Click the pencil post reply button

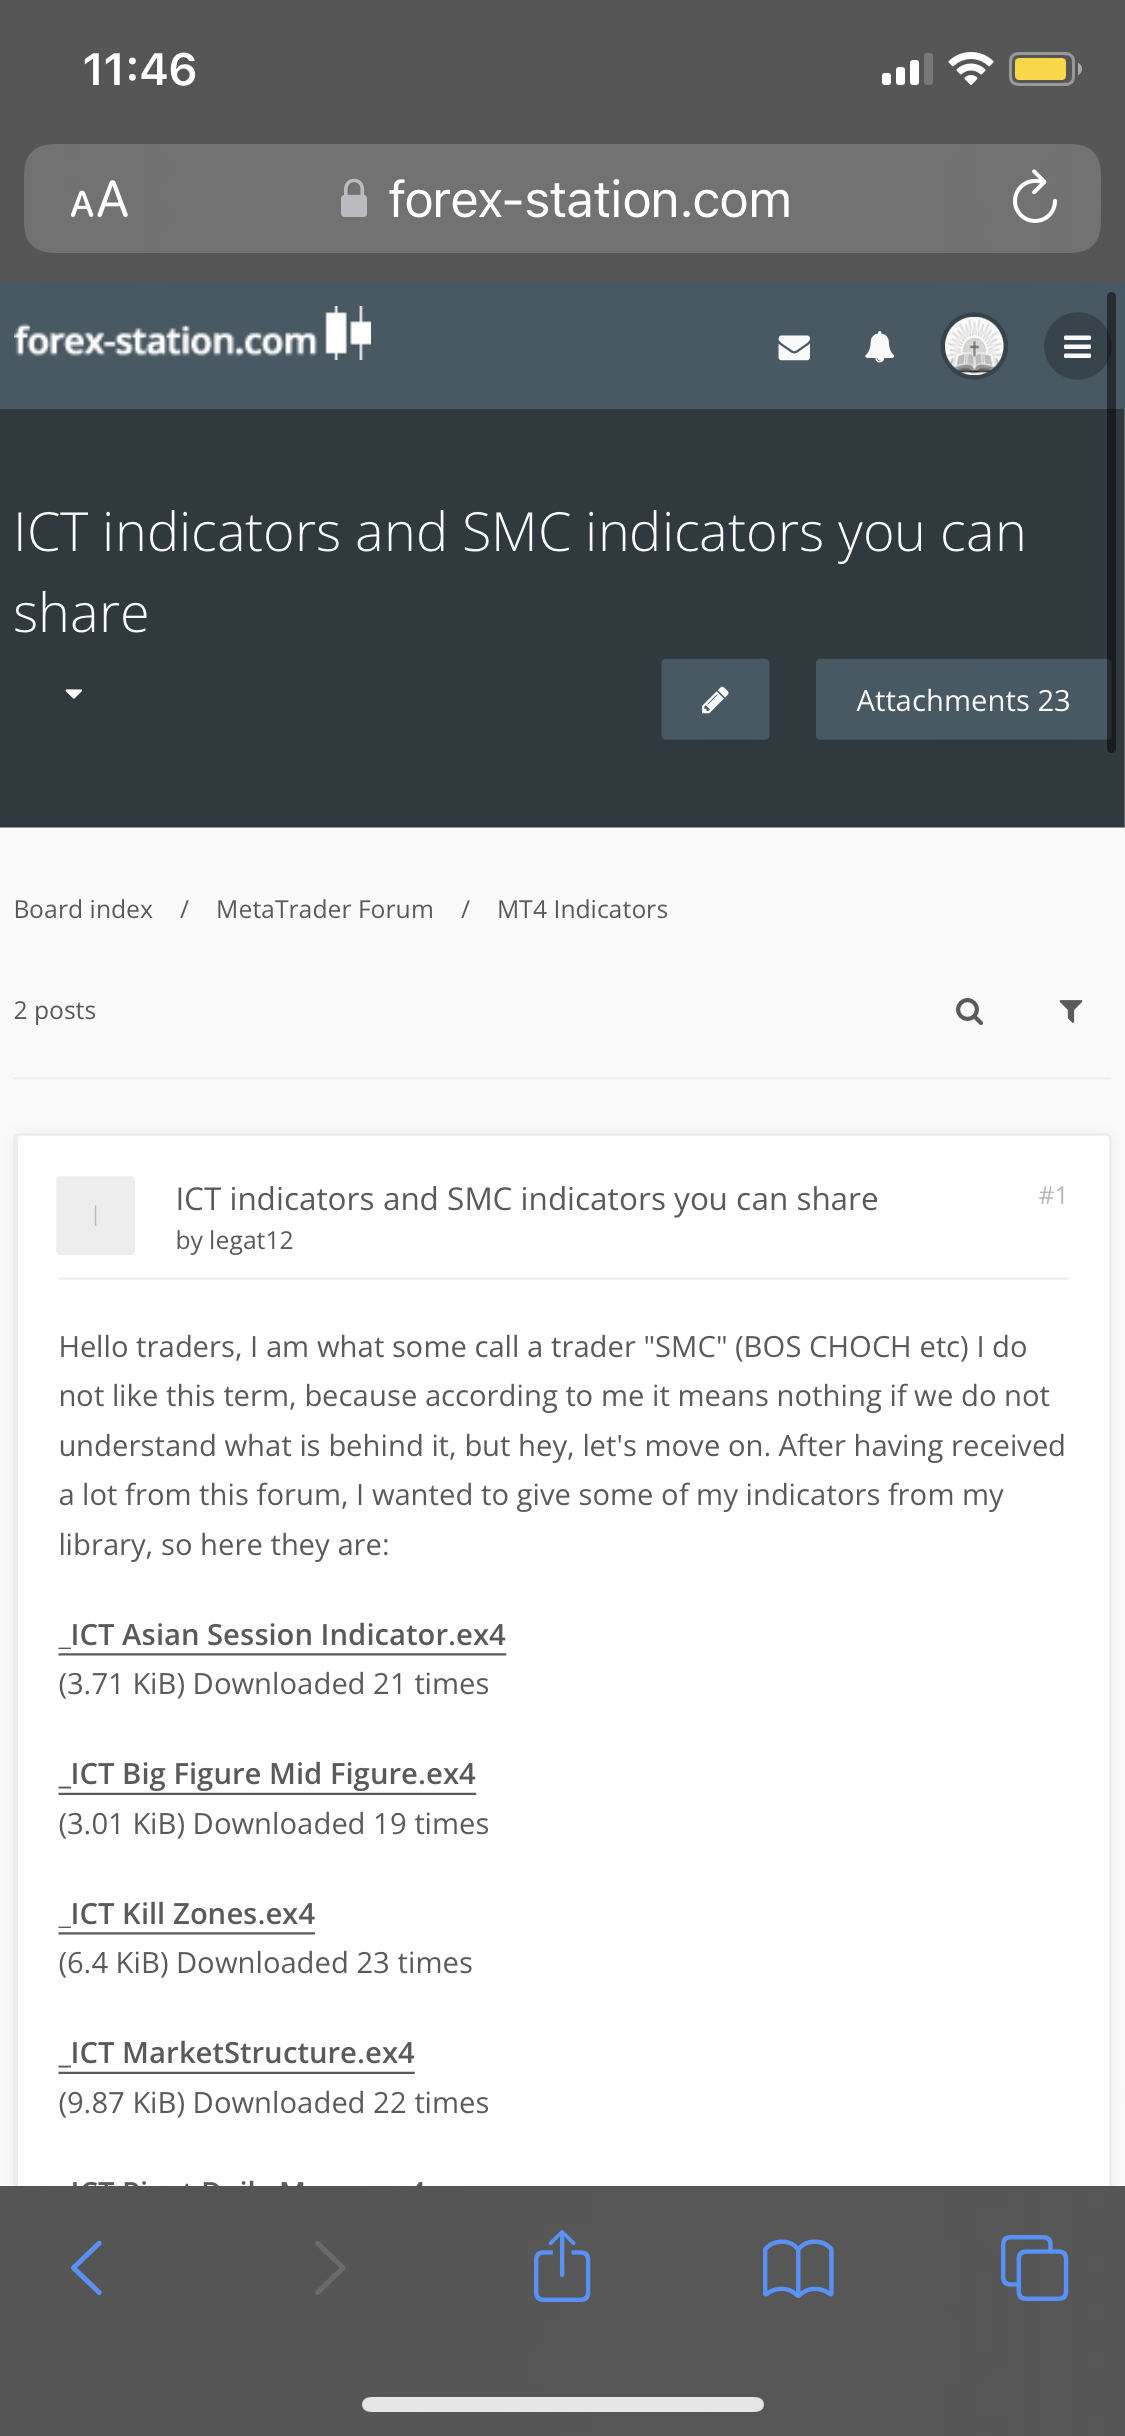pyautogui.click(x=715, y=700)
